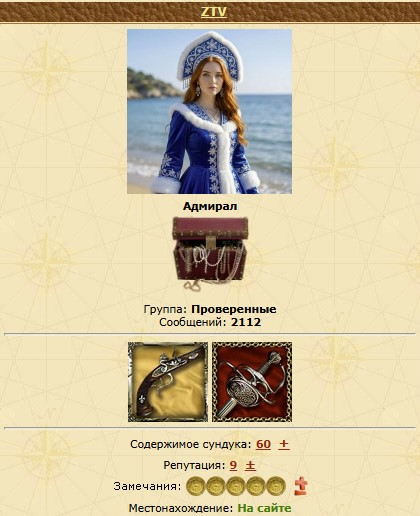Screen dimensions: 420x516
Task: Click the fourth gold warning coin
Action: pos(256,486)
